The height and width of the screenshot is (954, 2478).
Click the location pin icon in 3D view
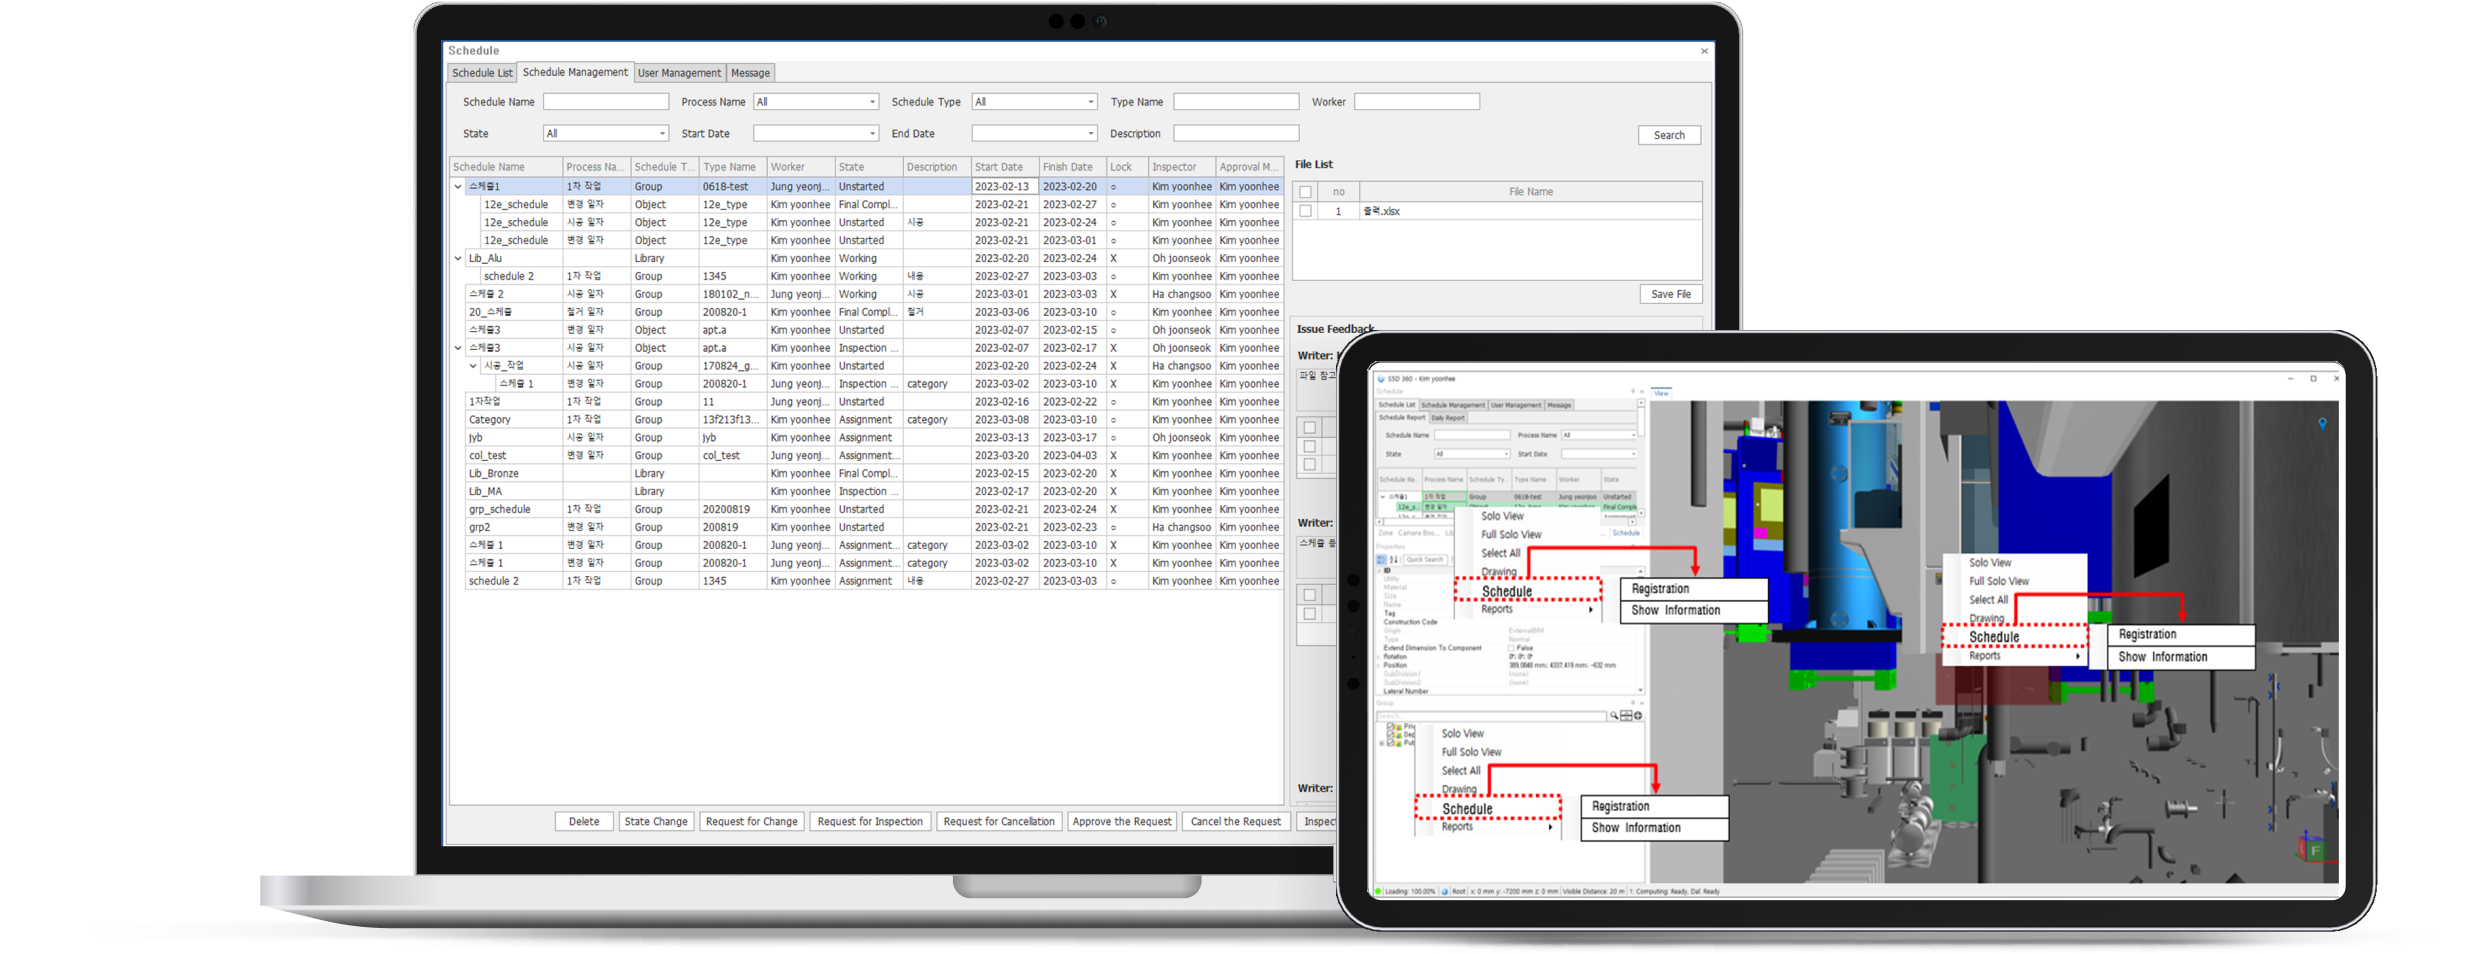(x=2322, y=424)
